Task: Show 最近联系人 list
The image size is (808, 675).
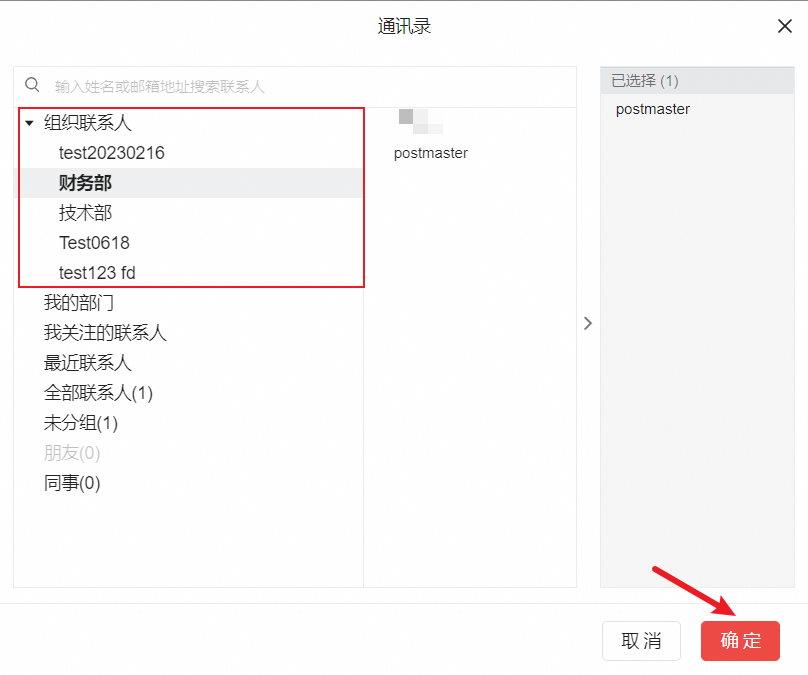Action: click(88, 363)
